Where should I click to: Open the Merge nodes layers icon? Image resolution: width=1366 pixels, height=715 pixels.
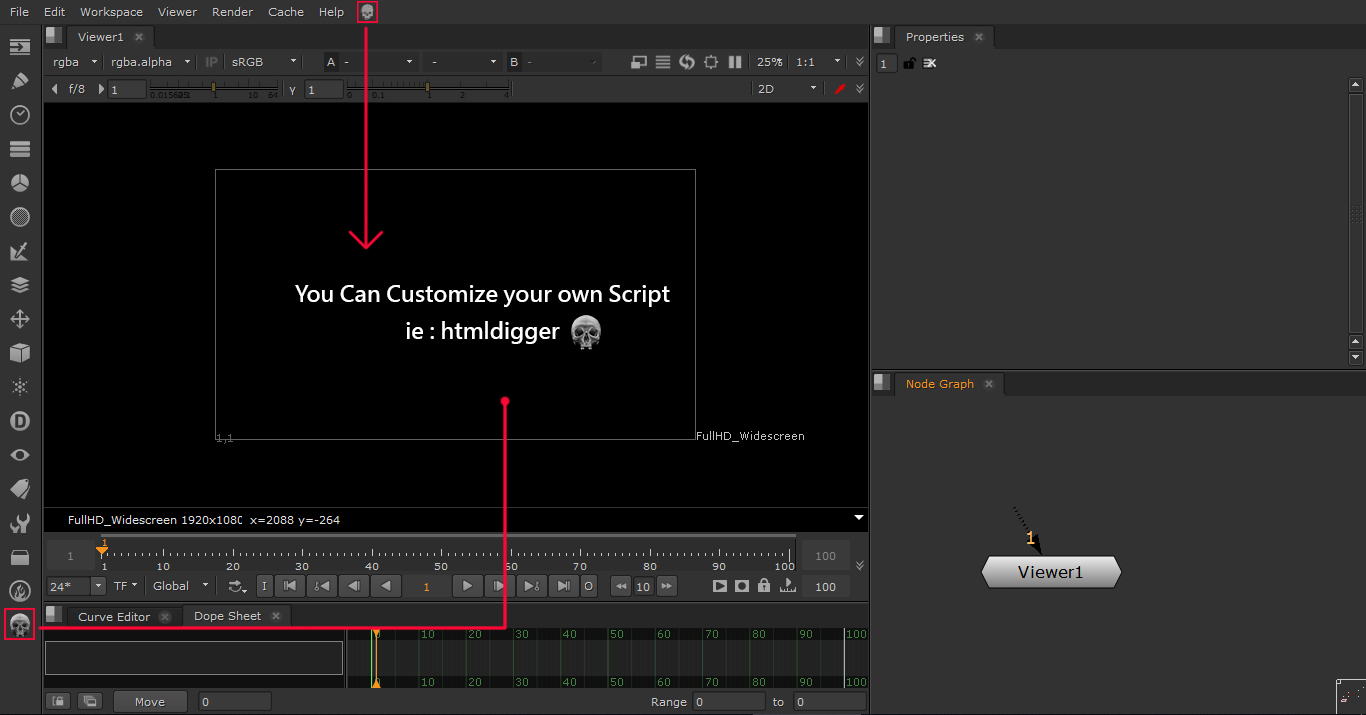[x=19, y=285]
